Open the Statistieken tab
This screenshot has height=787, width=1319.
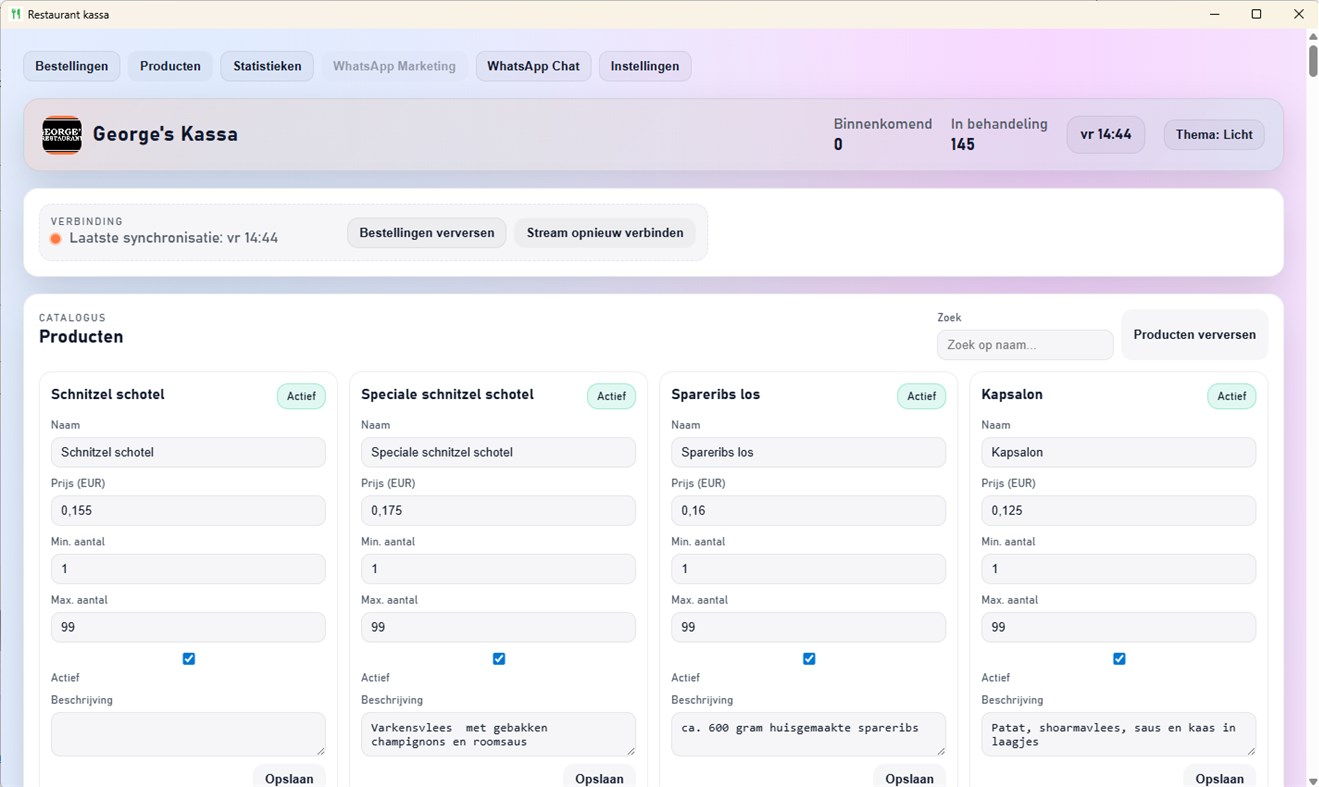tap(267, 66)
